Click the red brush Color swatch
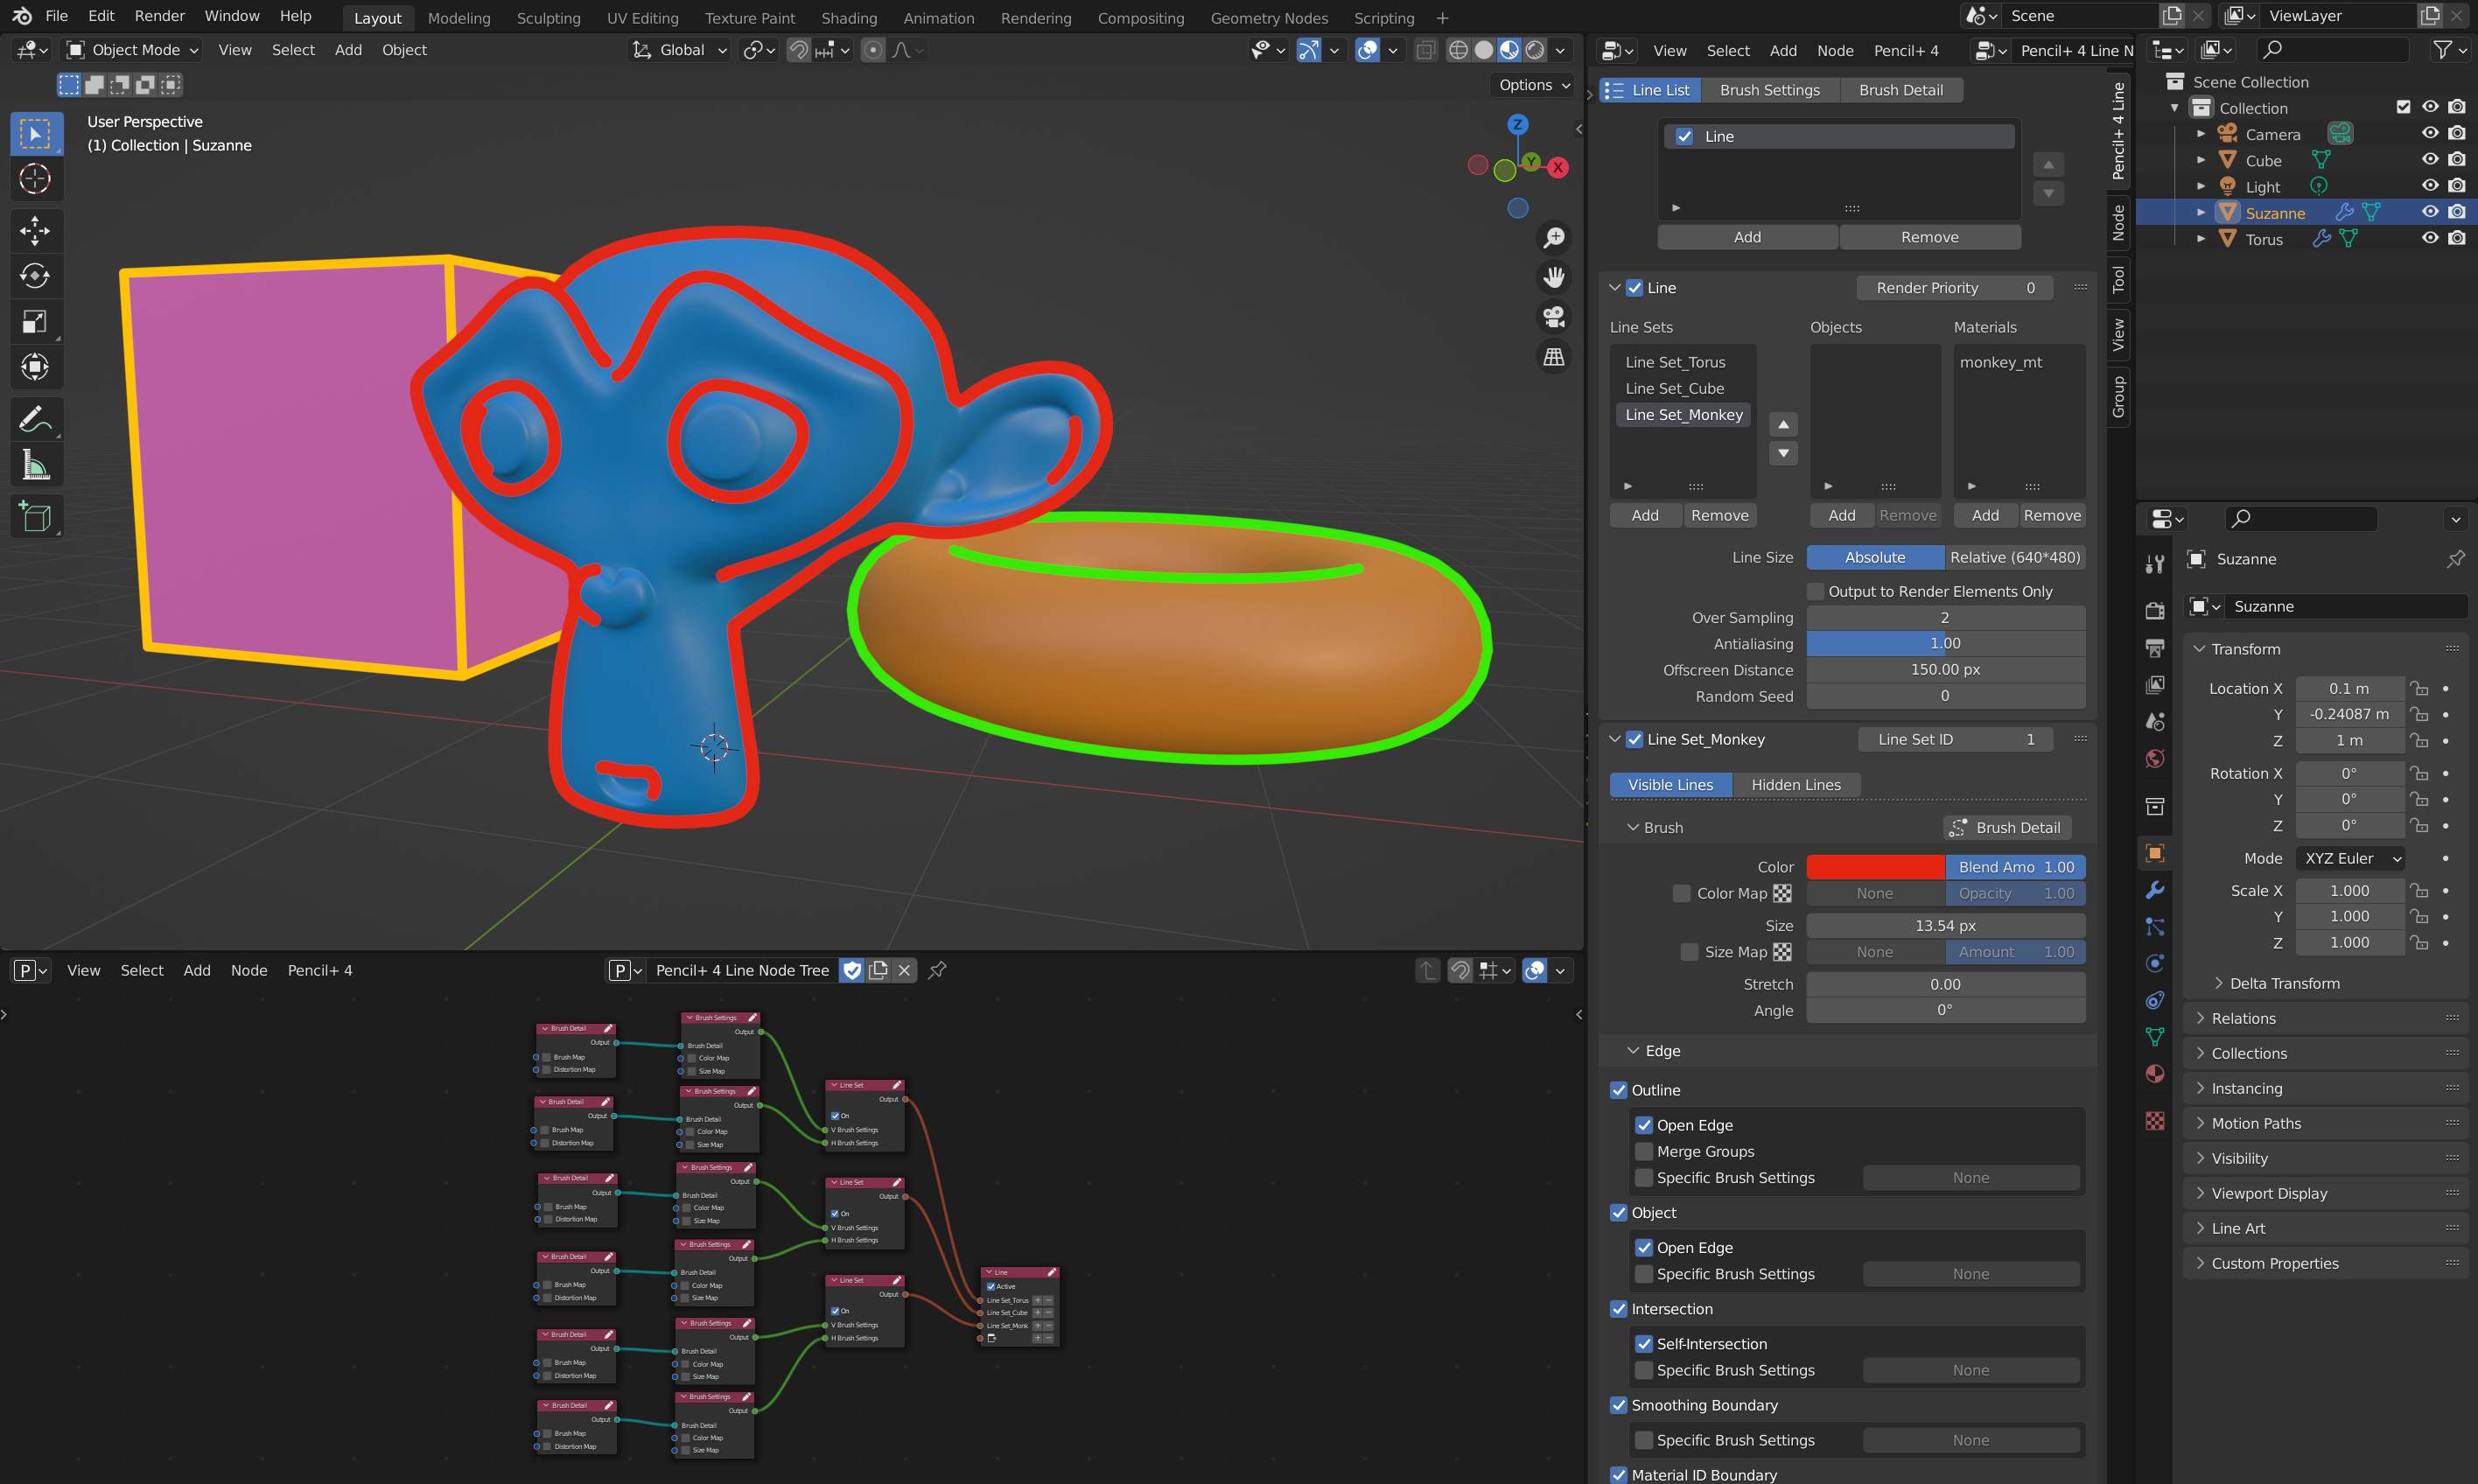This screenshot has height=1484, width=2478. (x=1874, y=867)
